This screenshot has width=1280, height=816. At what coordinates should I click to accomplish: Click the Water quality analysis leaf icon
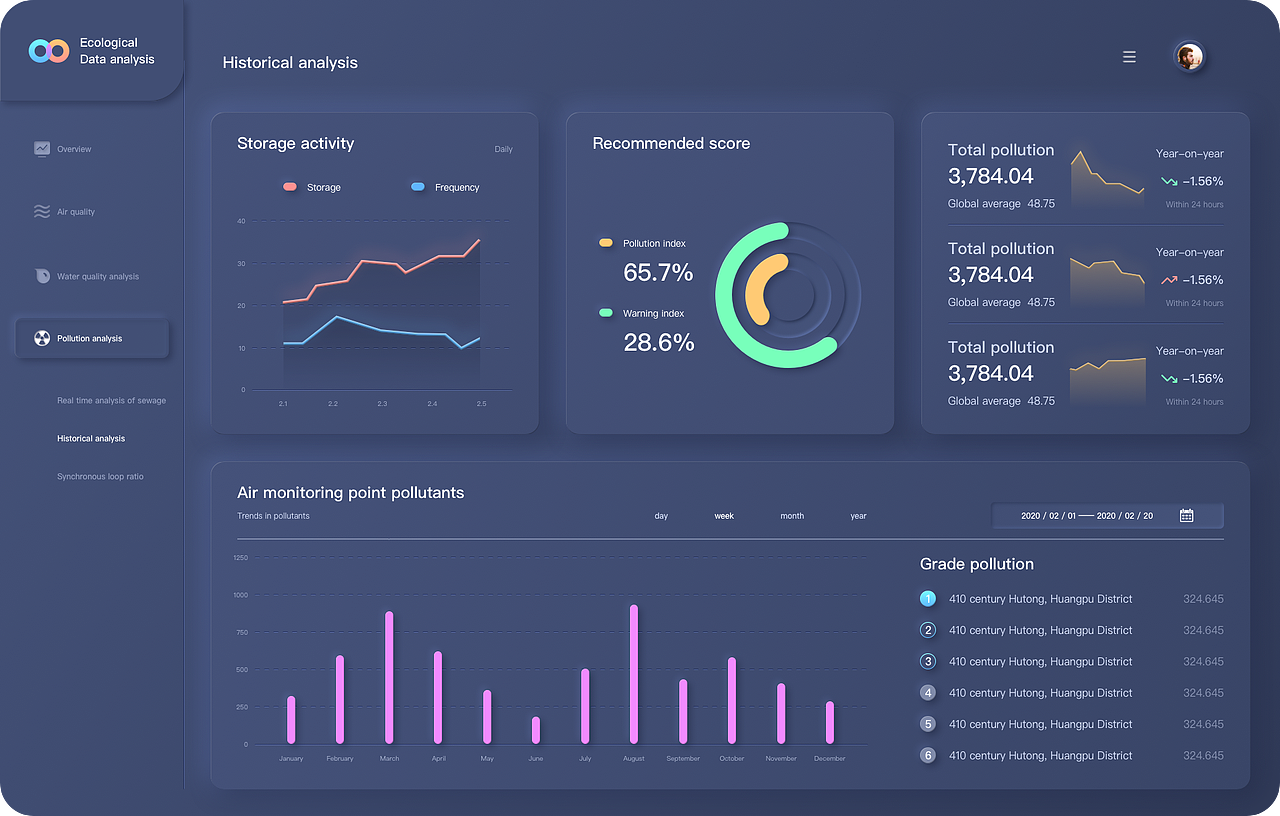coord(42,276)
